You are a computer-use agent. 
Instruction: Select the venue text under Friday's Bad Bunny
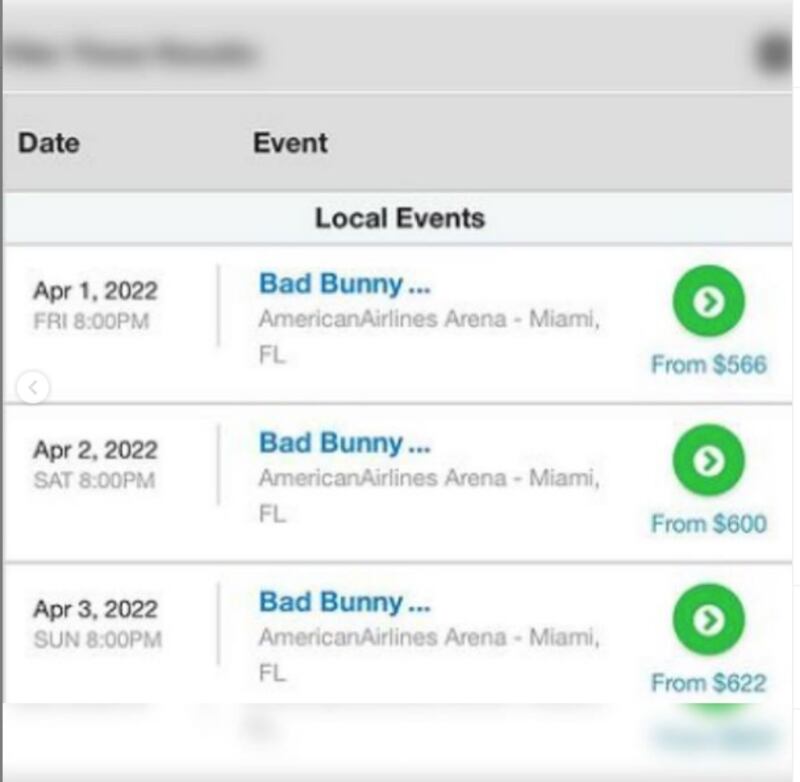coord(429,336)
